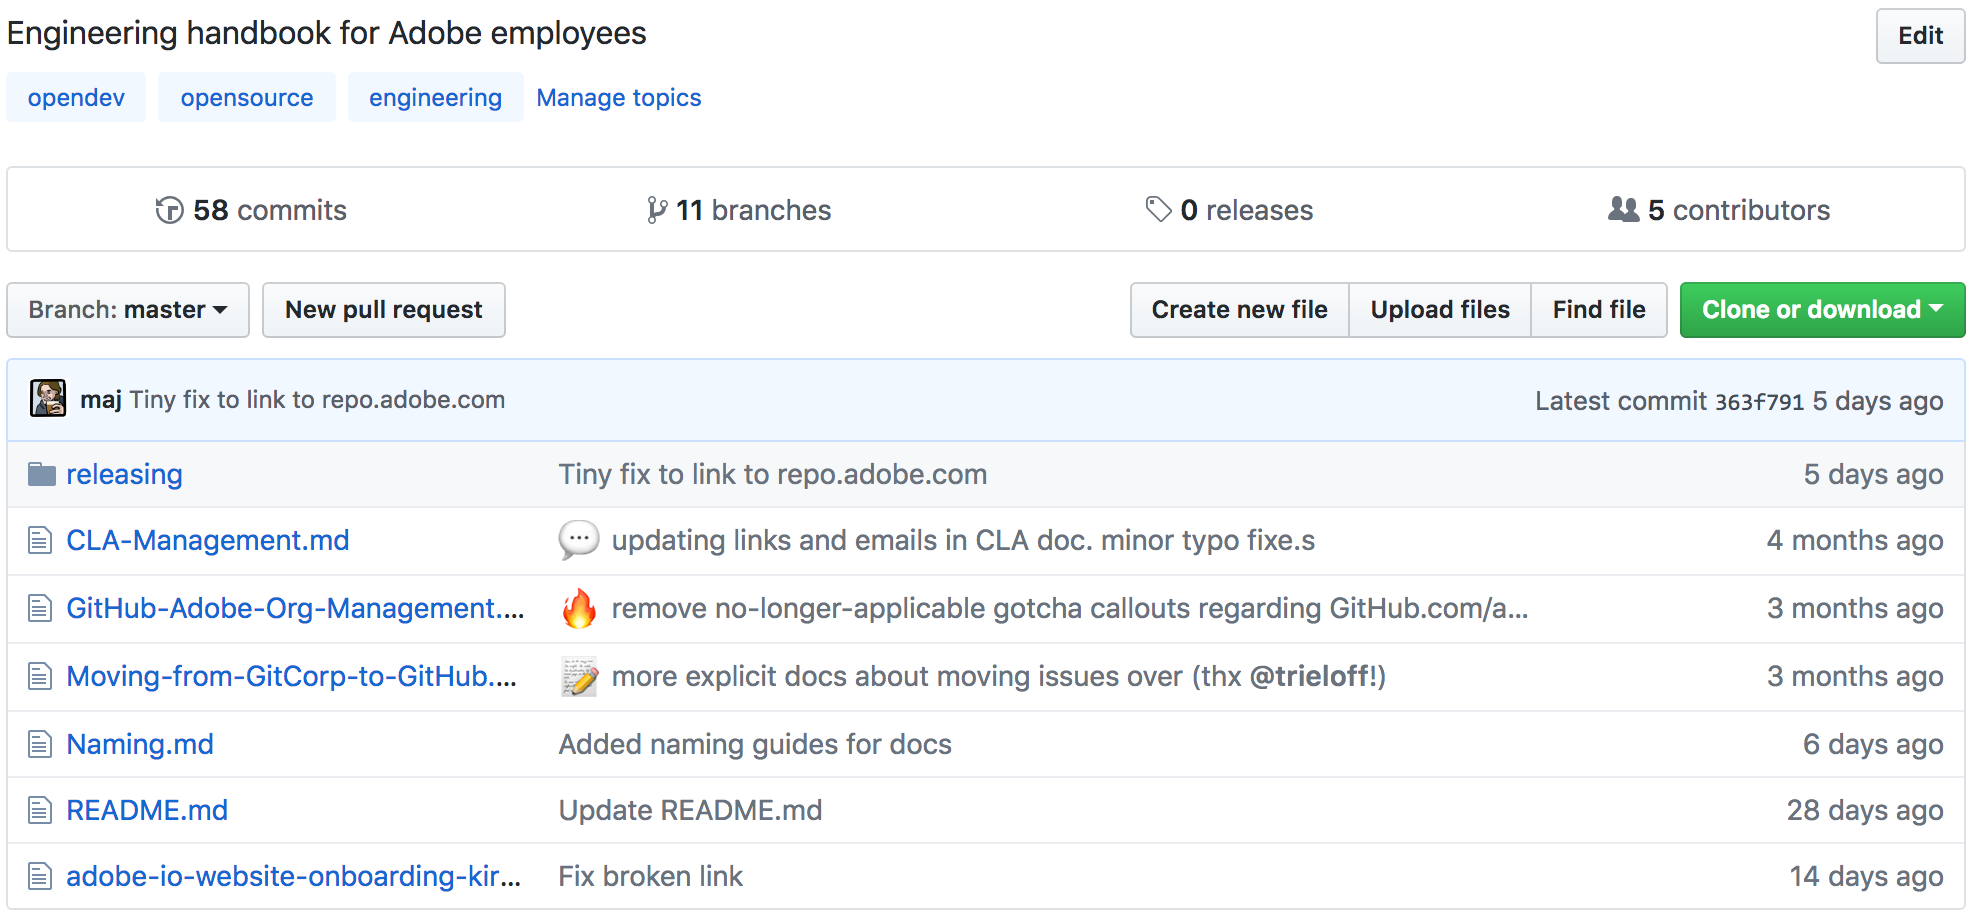
Task: Open the Branch: master dropdown
Action: point(128,310)
